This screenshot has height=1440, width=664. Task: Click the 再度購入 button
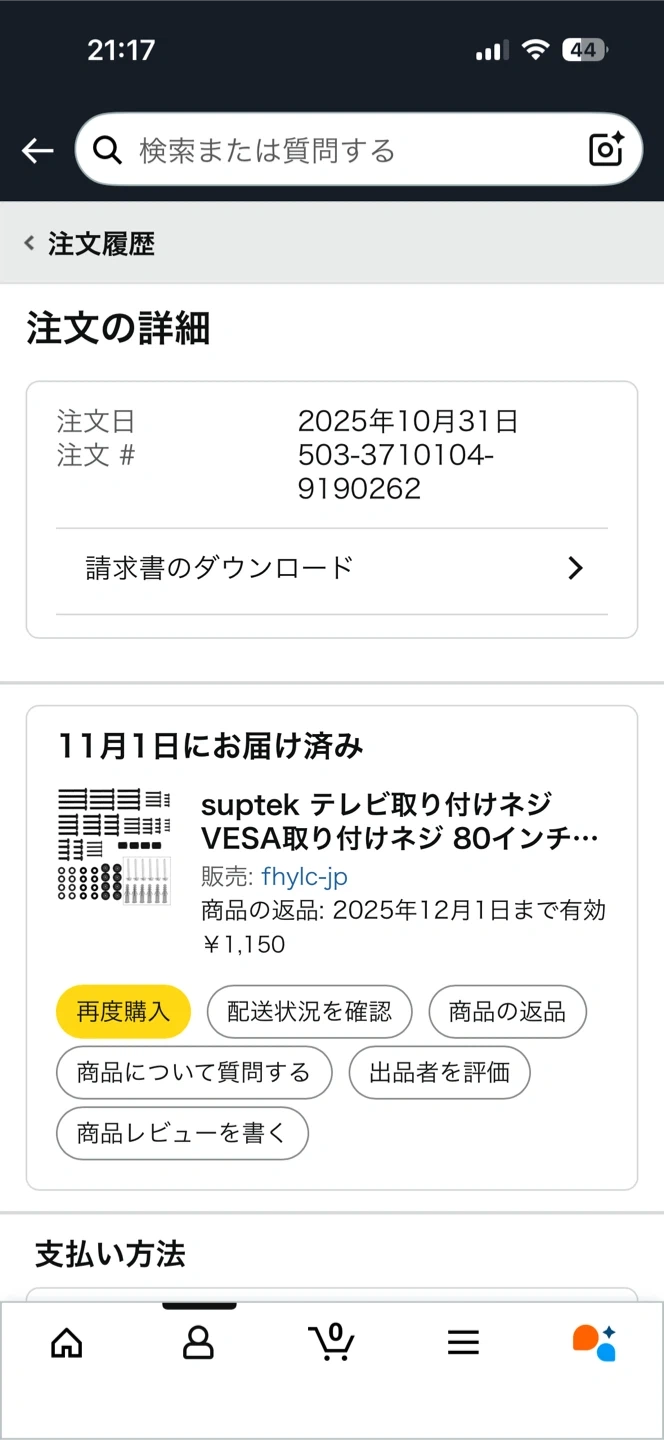point(123,1012)
